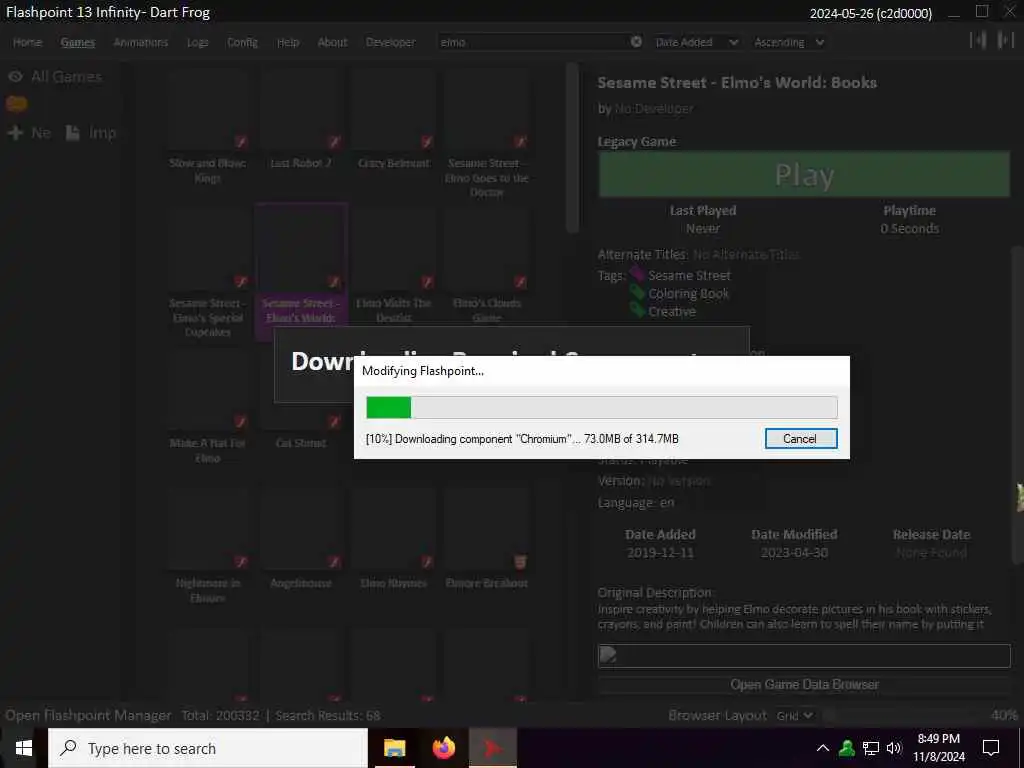Click the network icon in system tray
This screenshot has width=1024, height=768.
(x=871, y=748)
